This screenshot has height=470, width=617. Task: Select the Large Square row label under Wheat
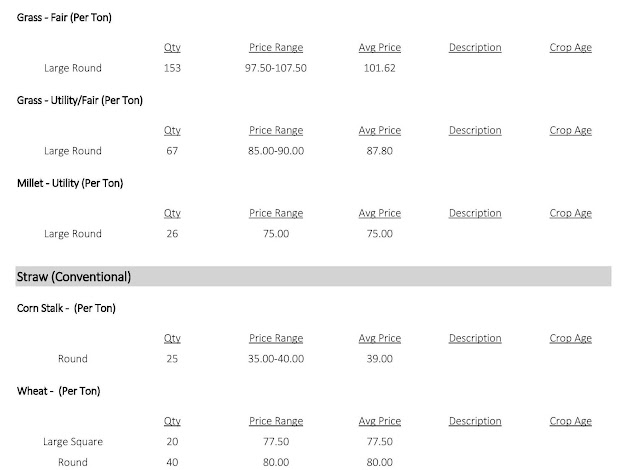click(73, 441)
